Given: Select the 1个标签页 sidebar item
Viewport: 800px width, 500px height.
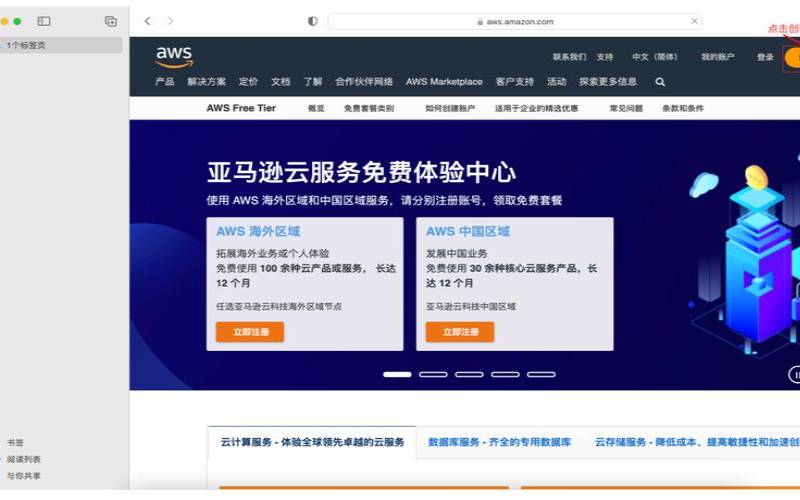Looking at the screenshot, I should [60, 45].
